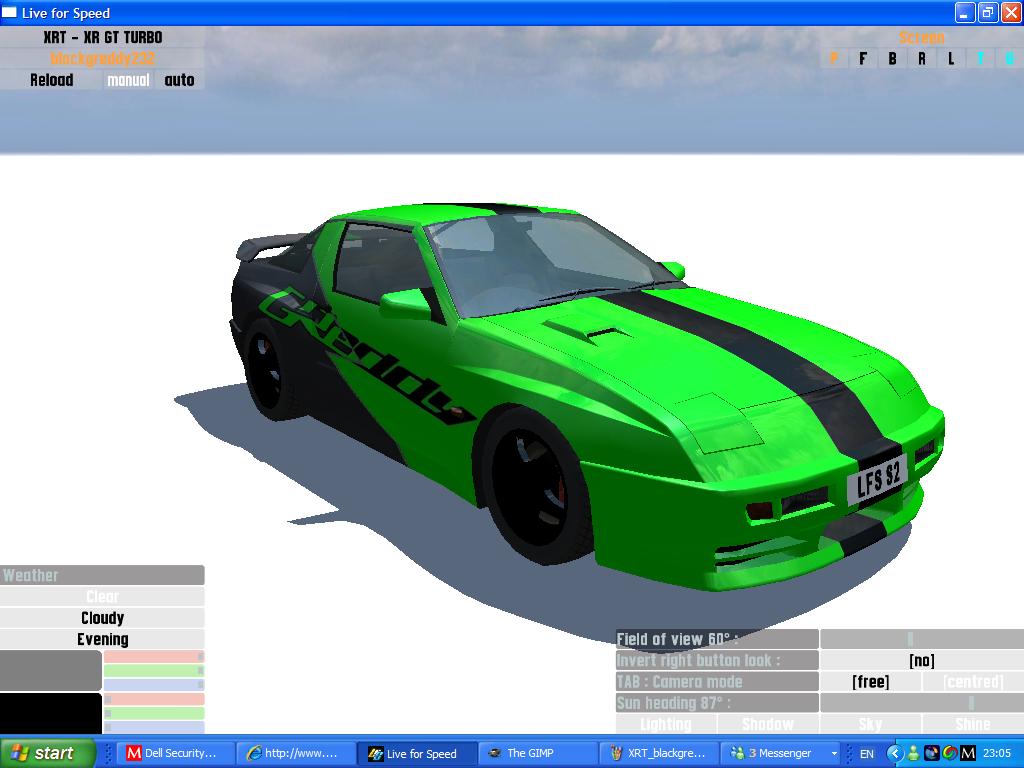Adjust upper blue color slider

(154, 685)
